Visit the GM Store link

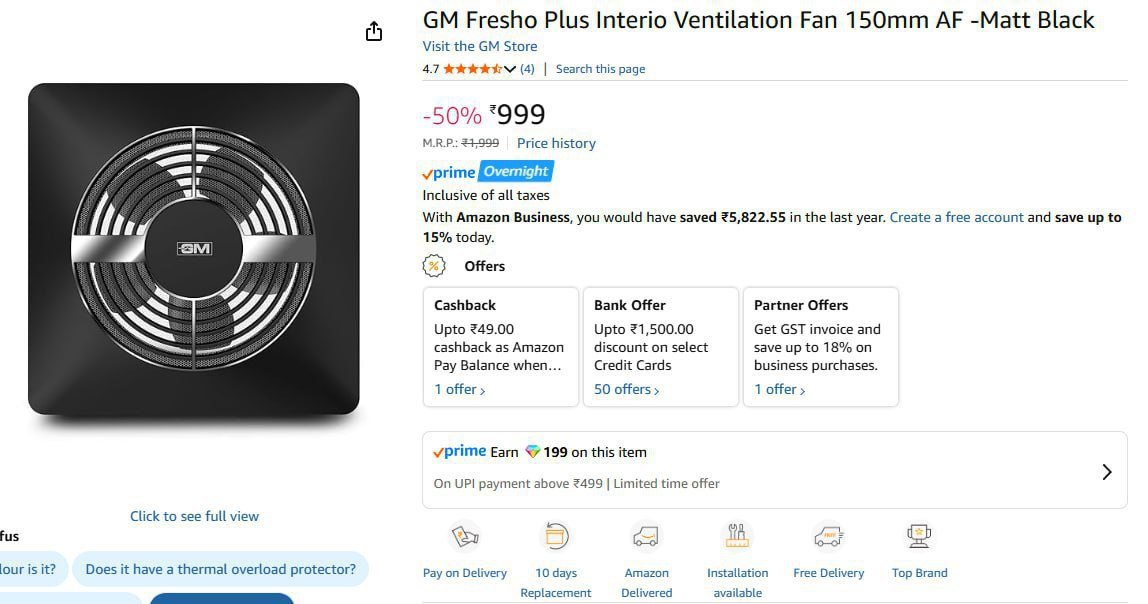(479, 46)
